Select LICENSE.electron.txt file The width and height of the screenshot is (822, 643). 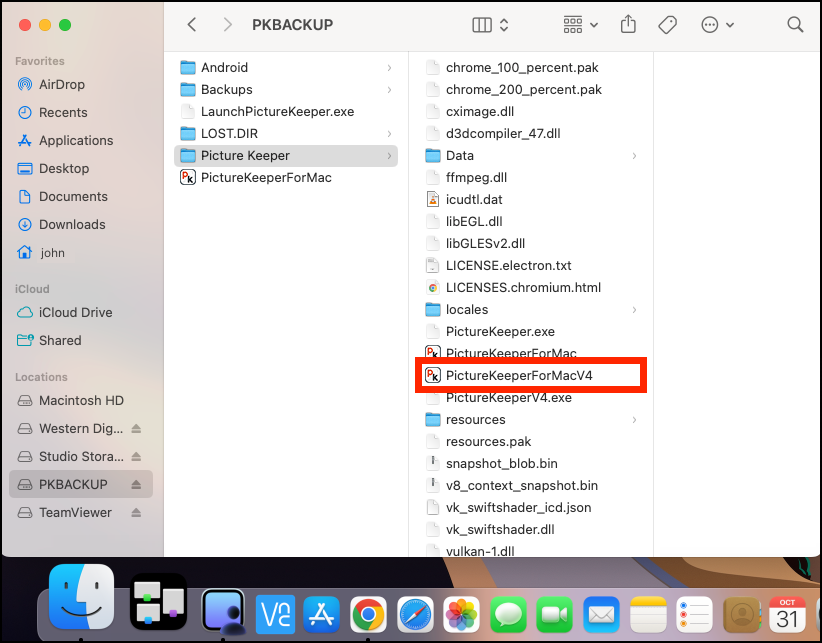531,266
